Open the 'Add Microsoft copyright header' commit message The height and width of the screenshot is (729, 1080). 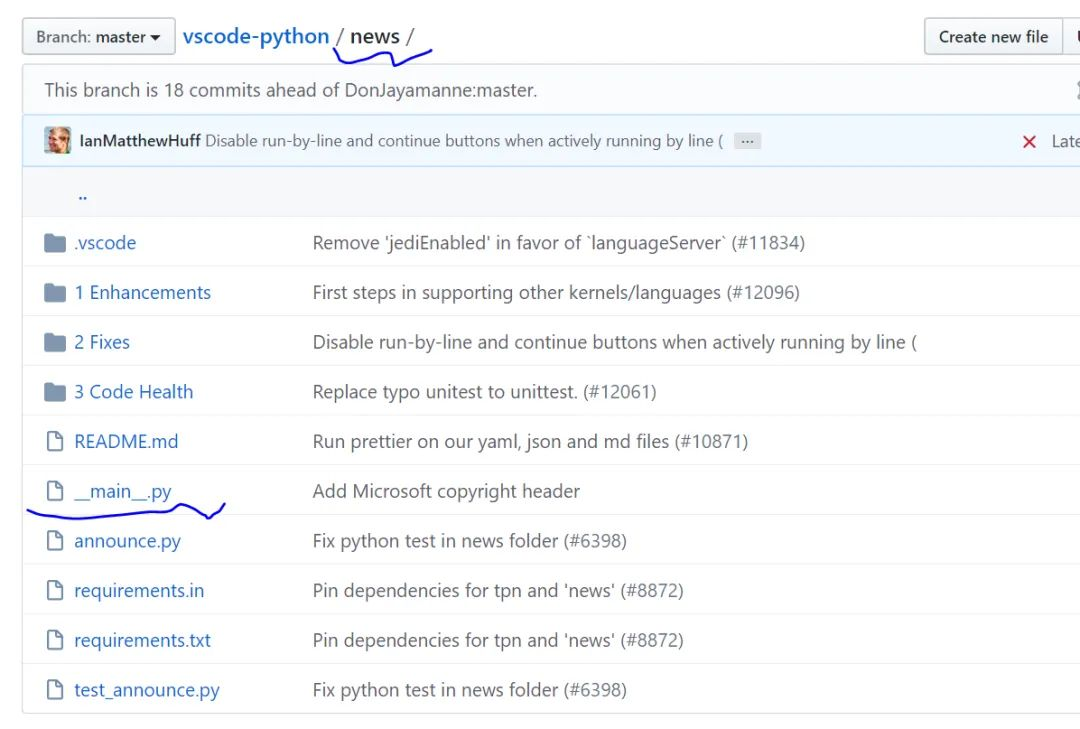coord(446,491)
